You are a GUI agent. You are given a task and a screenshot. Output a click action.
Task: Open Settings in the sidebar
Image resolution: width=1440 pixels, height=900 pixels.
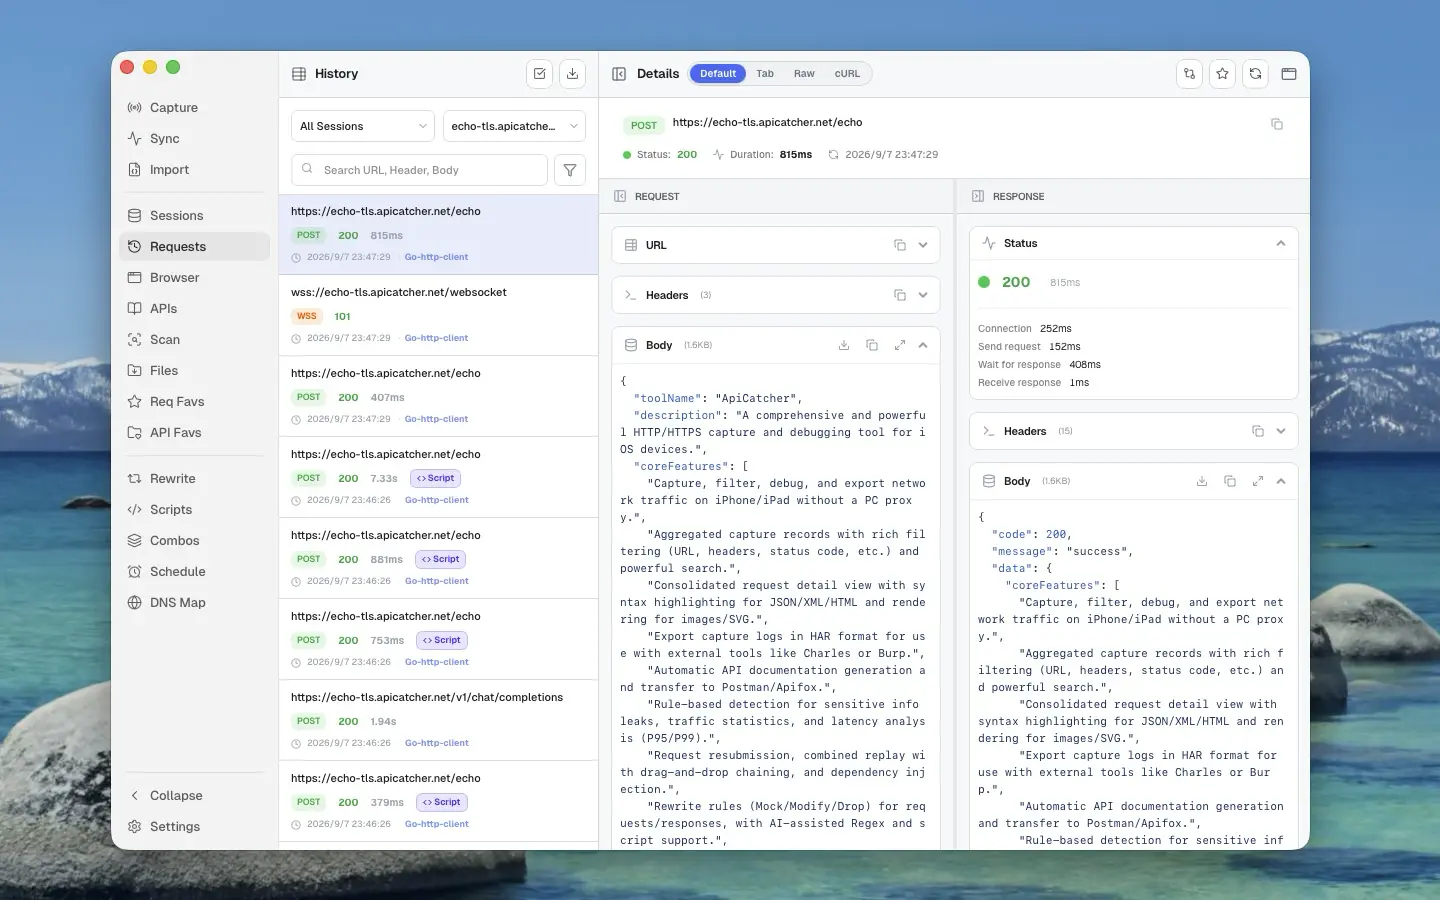click(194, 827)
